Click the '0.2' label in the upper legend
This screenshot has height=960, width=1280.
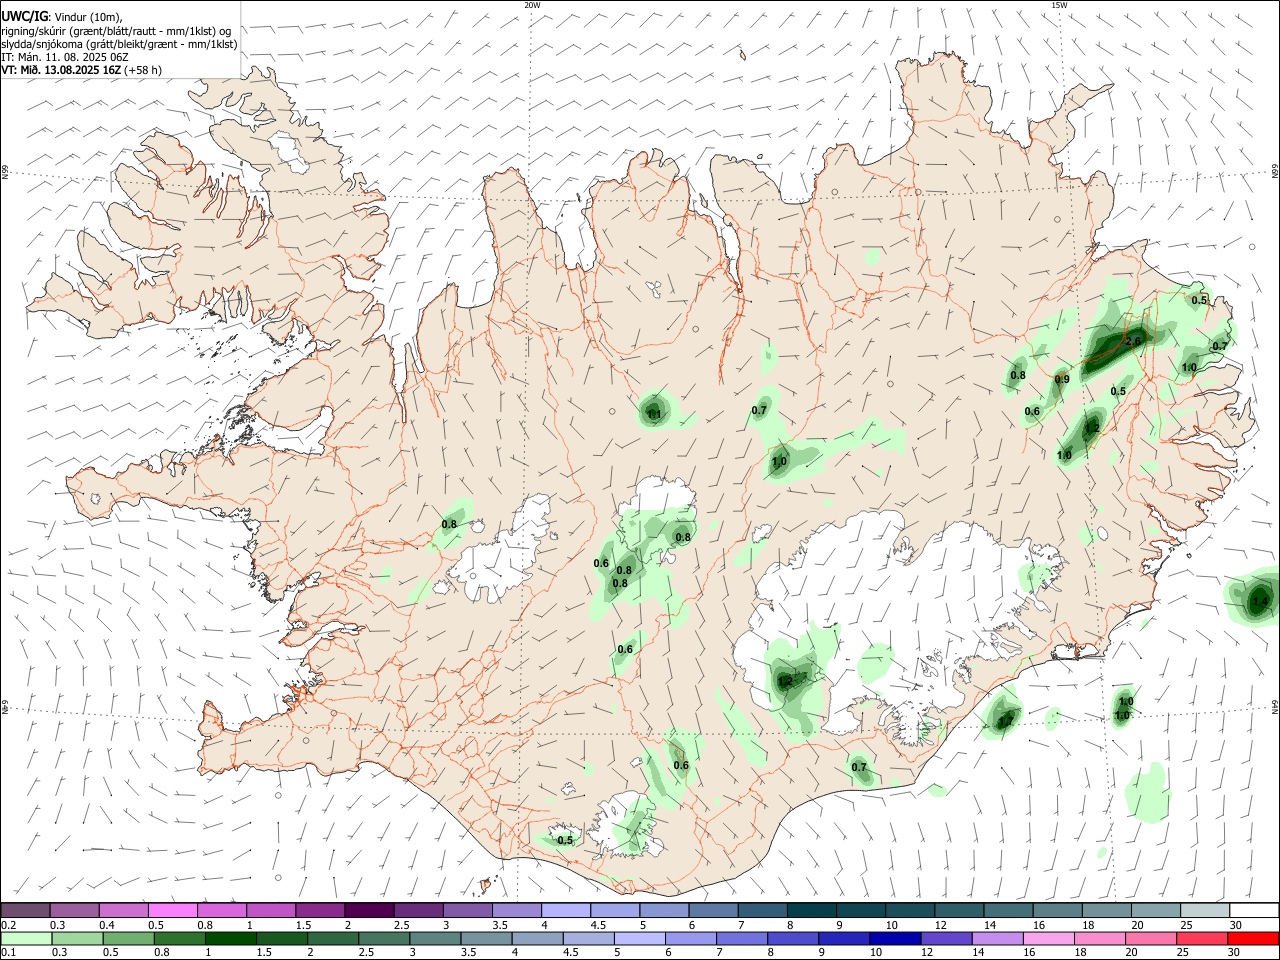[7, 924]
